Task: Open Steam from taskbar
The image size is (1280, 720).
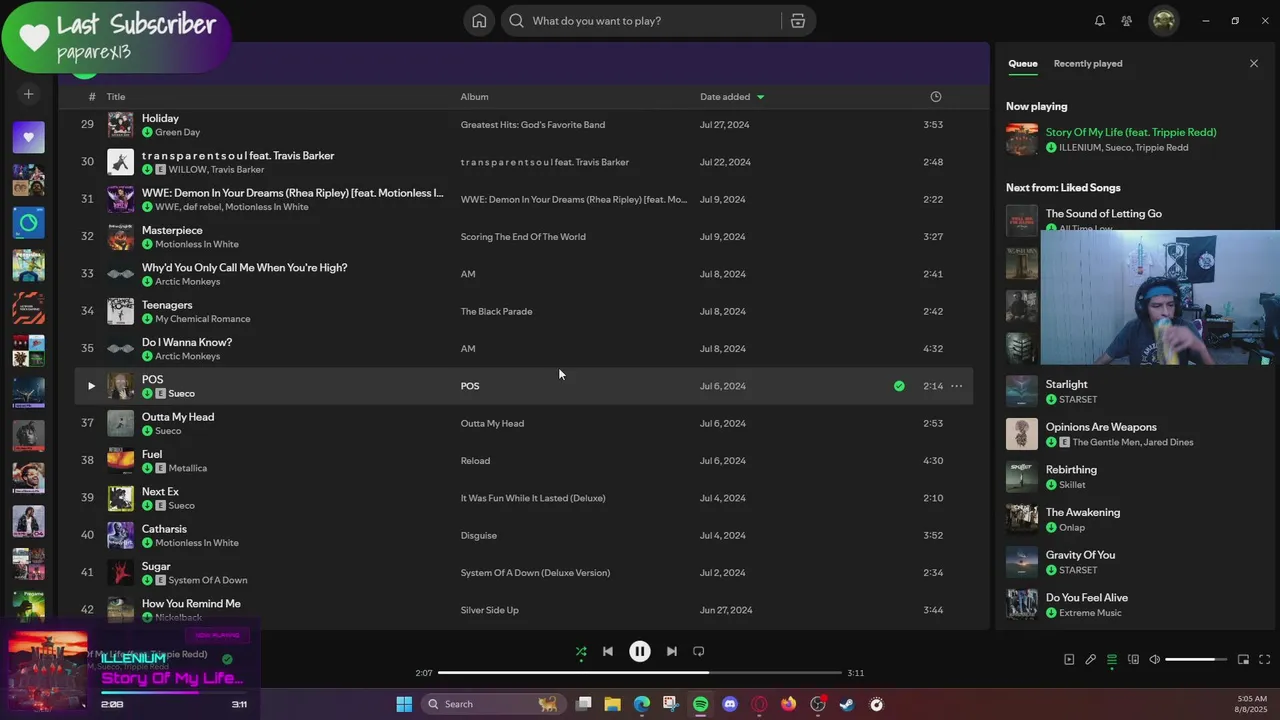Action: coord(847,704)
